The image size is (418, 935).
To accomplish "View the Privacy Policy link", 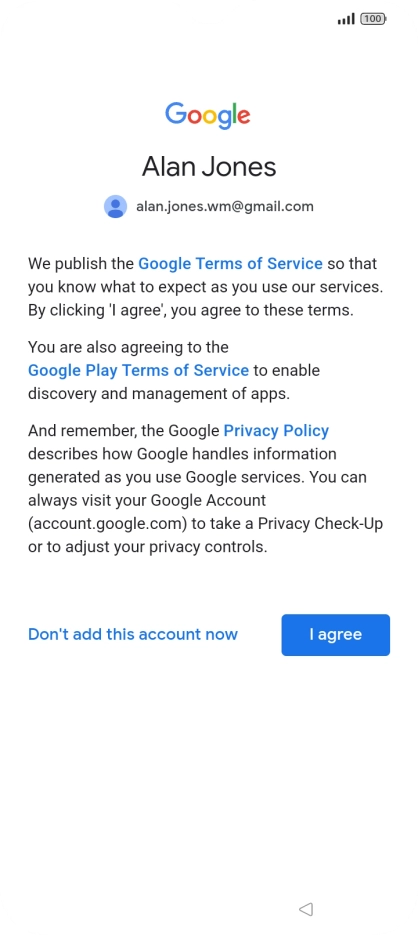I will [276, 431].
